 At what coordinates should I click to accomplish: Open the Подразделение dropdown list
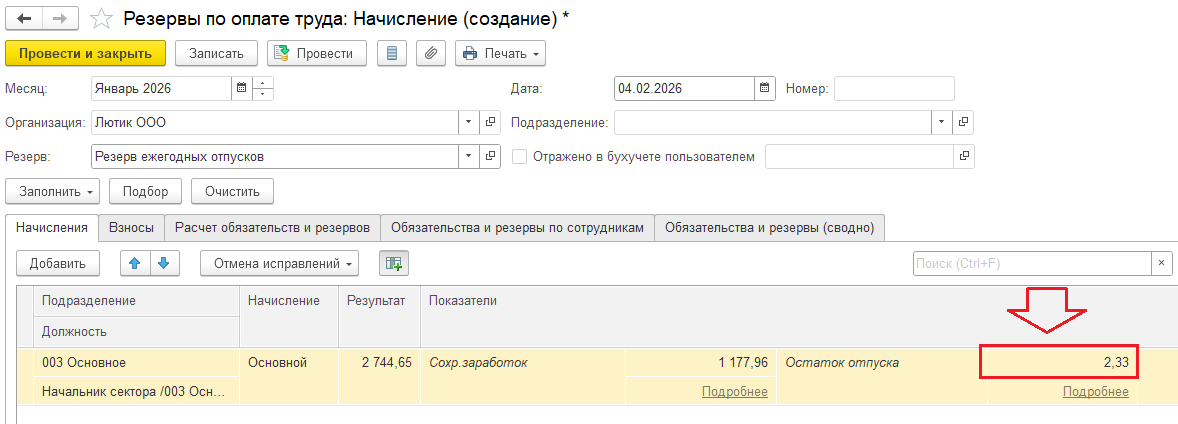941,122
